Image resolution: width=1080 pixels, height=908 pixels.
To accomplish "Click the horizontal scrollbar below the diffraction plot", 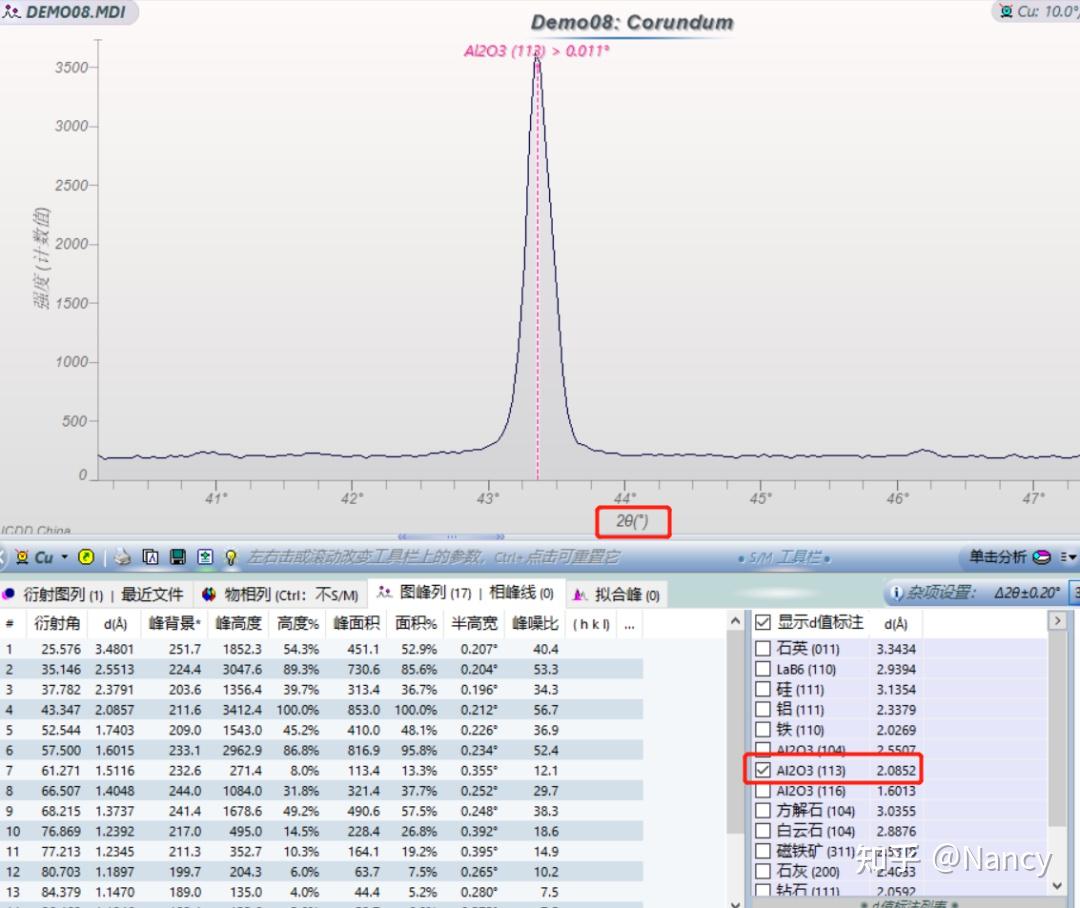I will [x=450, y=536].
